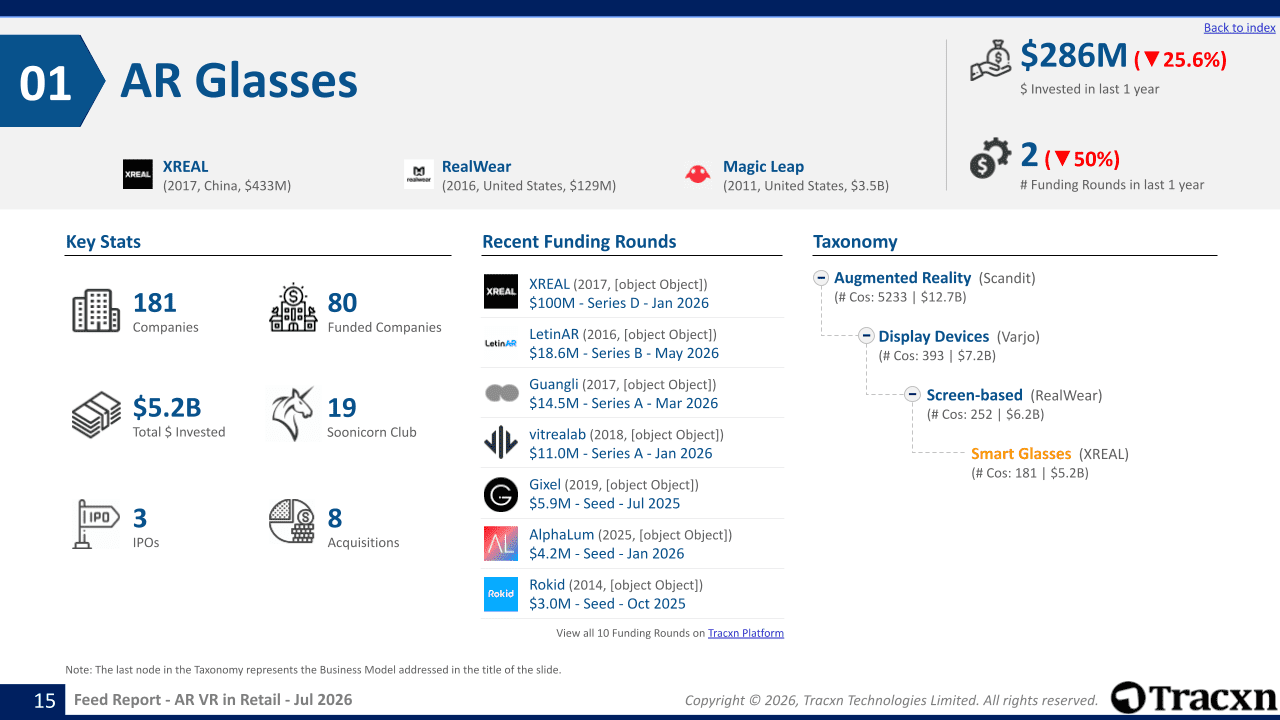Click the Guangli logo

pos(501,393)
